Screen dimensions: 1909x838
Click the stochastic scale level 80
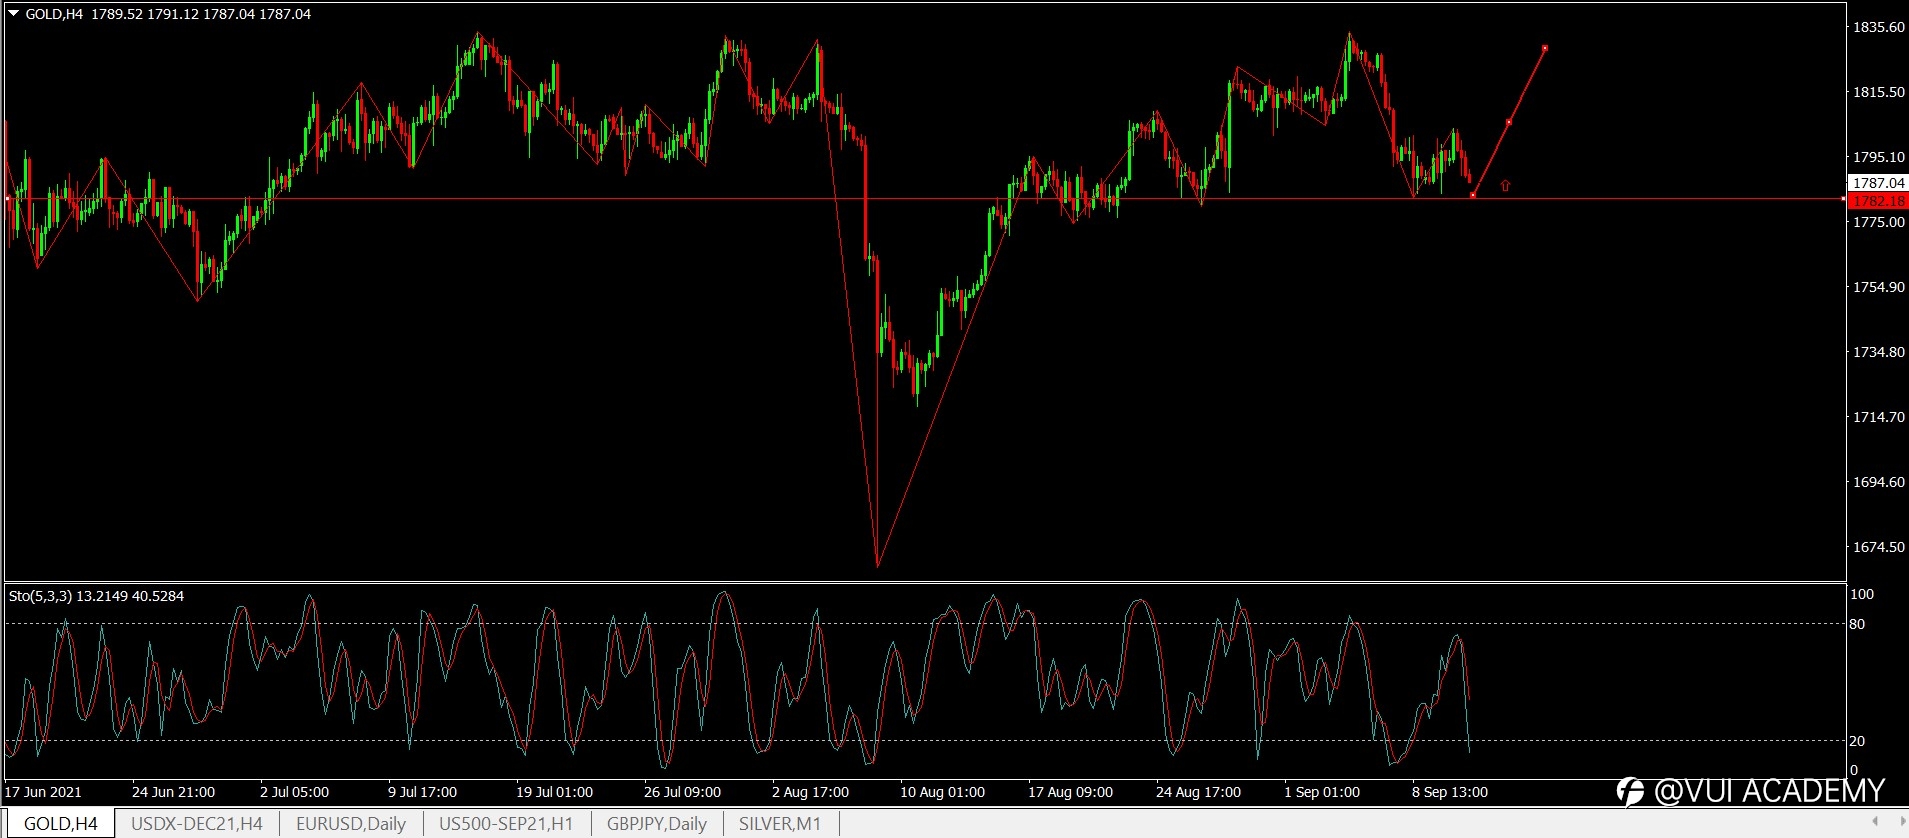pos(1858,624)
